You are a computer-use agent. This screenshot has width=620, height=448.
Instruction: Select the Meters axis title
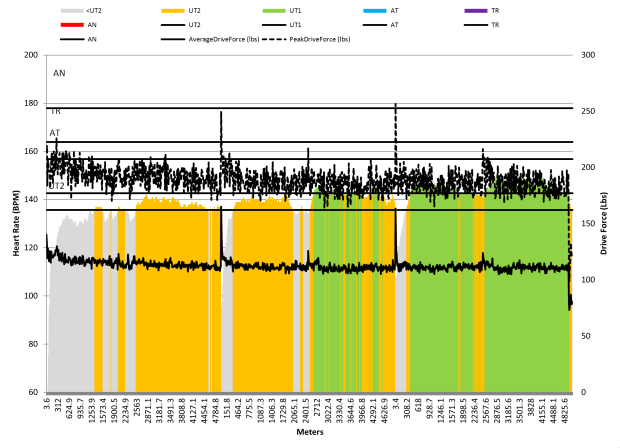click(309, 433)
